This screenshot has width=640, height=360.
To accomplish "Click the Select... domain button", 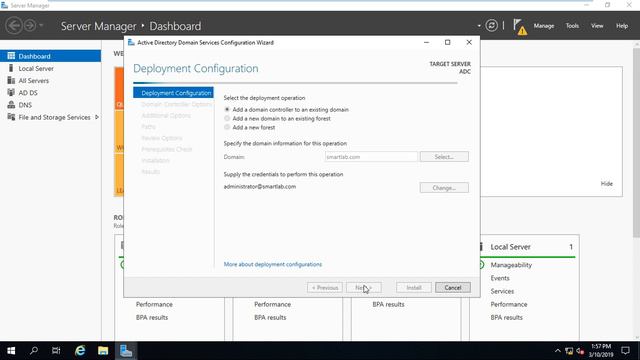I will [x=444, y=157].
